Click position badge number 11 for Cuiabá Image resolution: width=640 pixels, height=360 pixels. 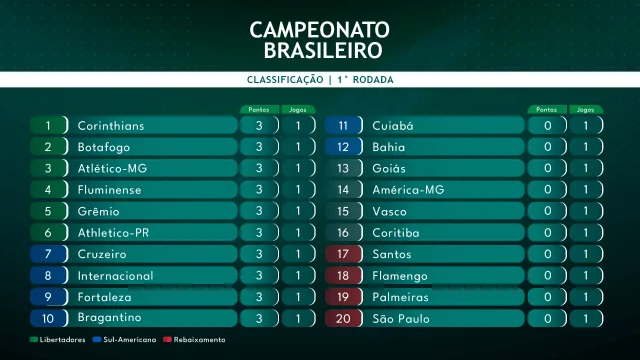(343, 125)
